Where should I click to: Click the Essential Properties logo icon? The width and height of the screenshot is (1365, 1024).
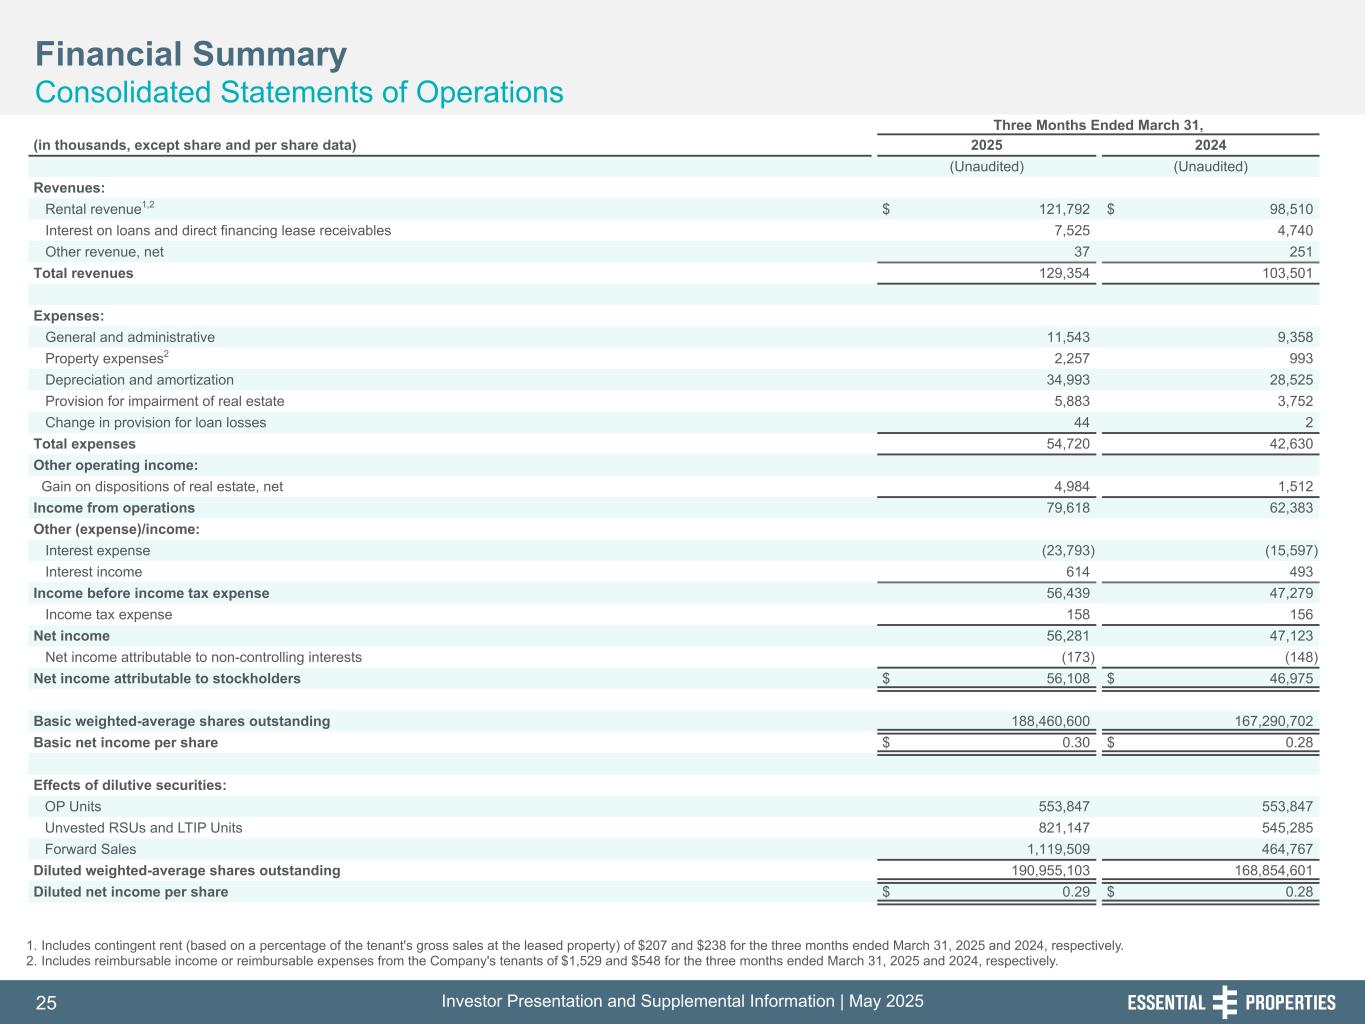(1224, 1002)
